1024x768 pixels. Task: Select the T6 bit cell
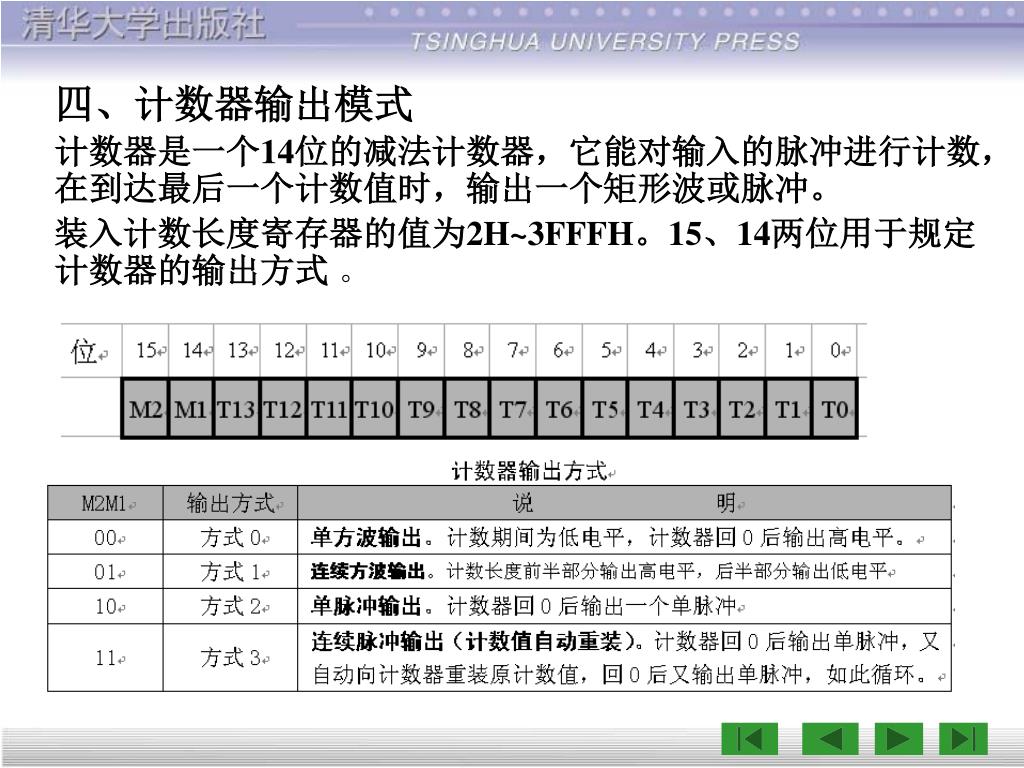[560, 409]
